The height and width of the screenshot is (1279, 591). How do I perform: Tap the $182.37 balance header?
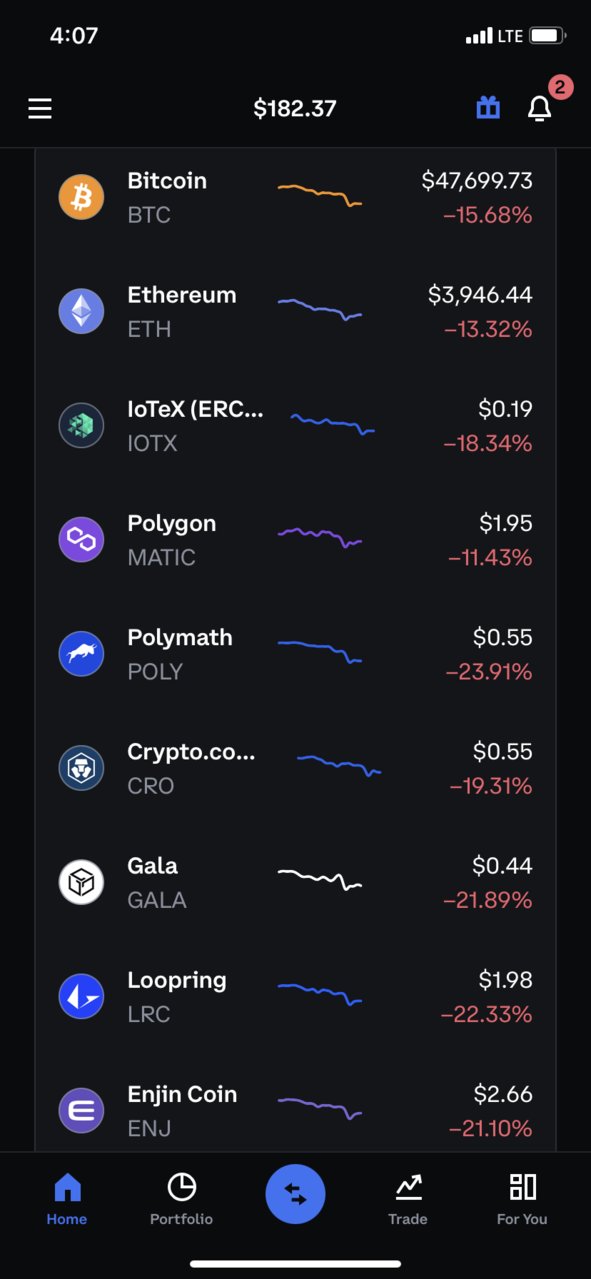tap(295, 108)
